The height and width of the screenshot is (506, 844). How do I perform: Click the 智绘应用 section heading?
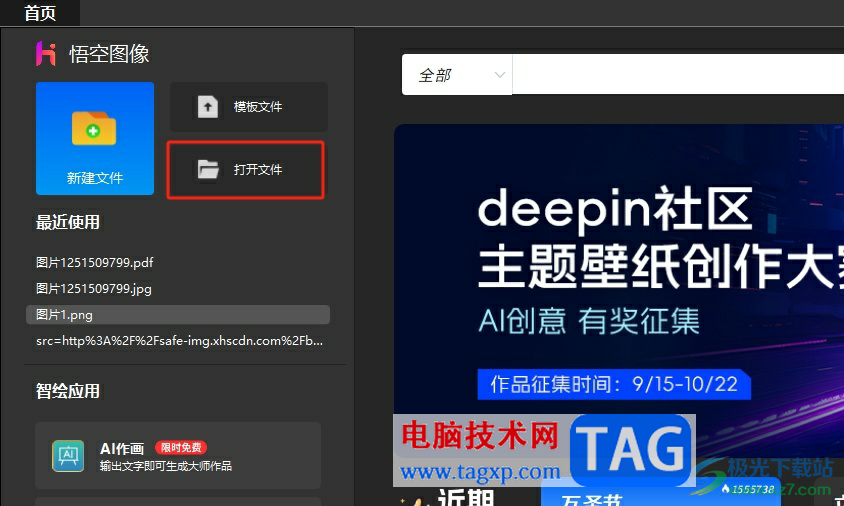point(68,391)
